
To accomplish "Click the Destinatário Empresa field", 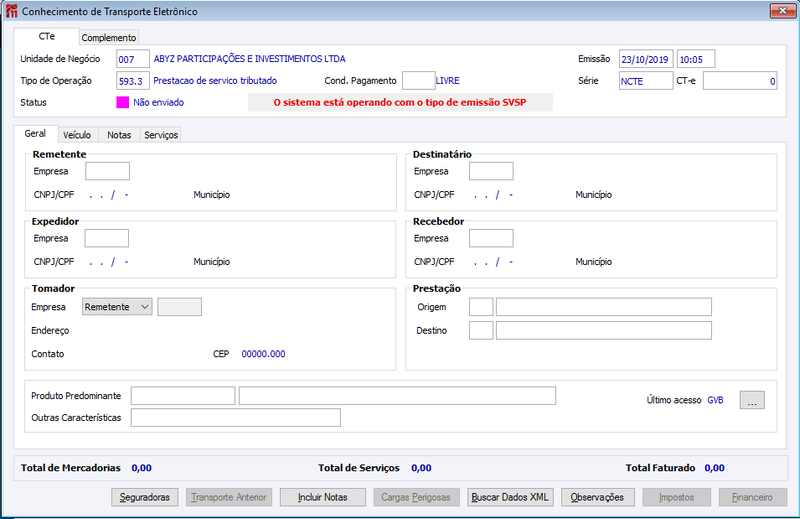I will [491, 171].
